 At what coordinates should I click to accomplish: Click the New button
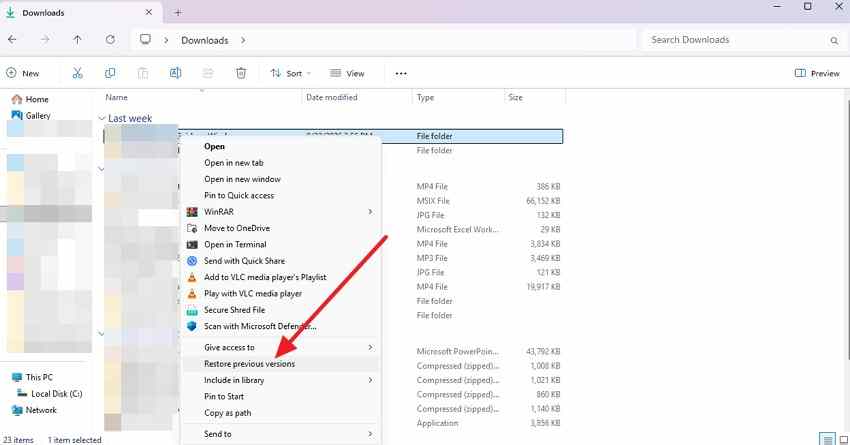(x=23, y=73)
